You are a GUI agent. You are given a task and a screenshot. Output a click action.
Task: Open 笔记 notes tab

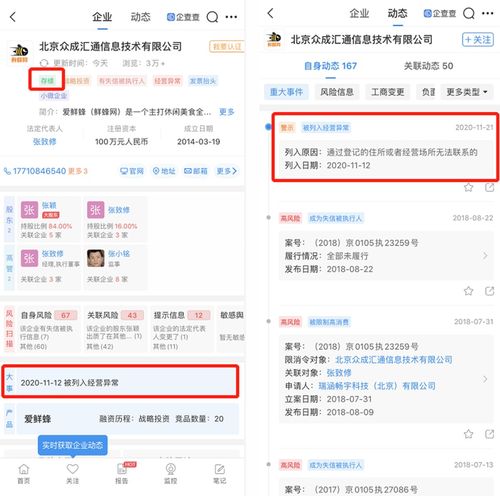tap(220, 473)
